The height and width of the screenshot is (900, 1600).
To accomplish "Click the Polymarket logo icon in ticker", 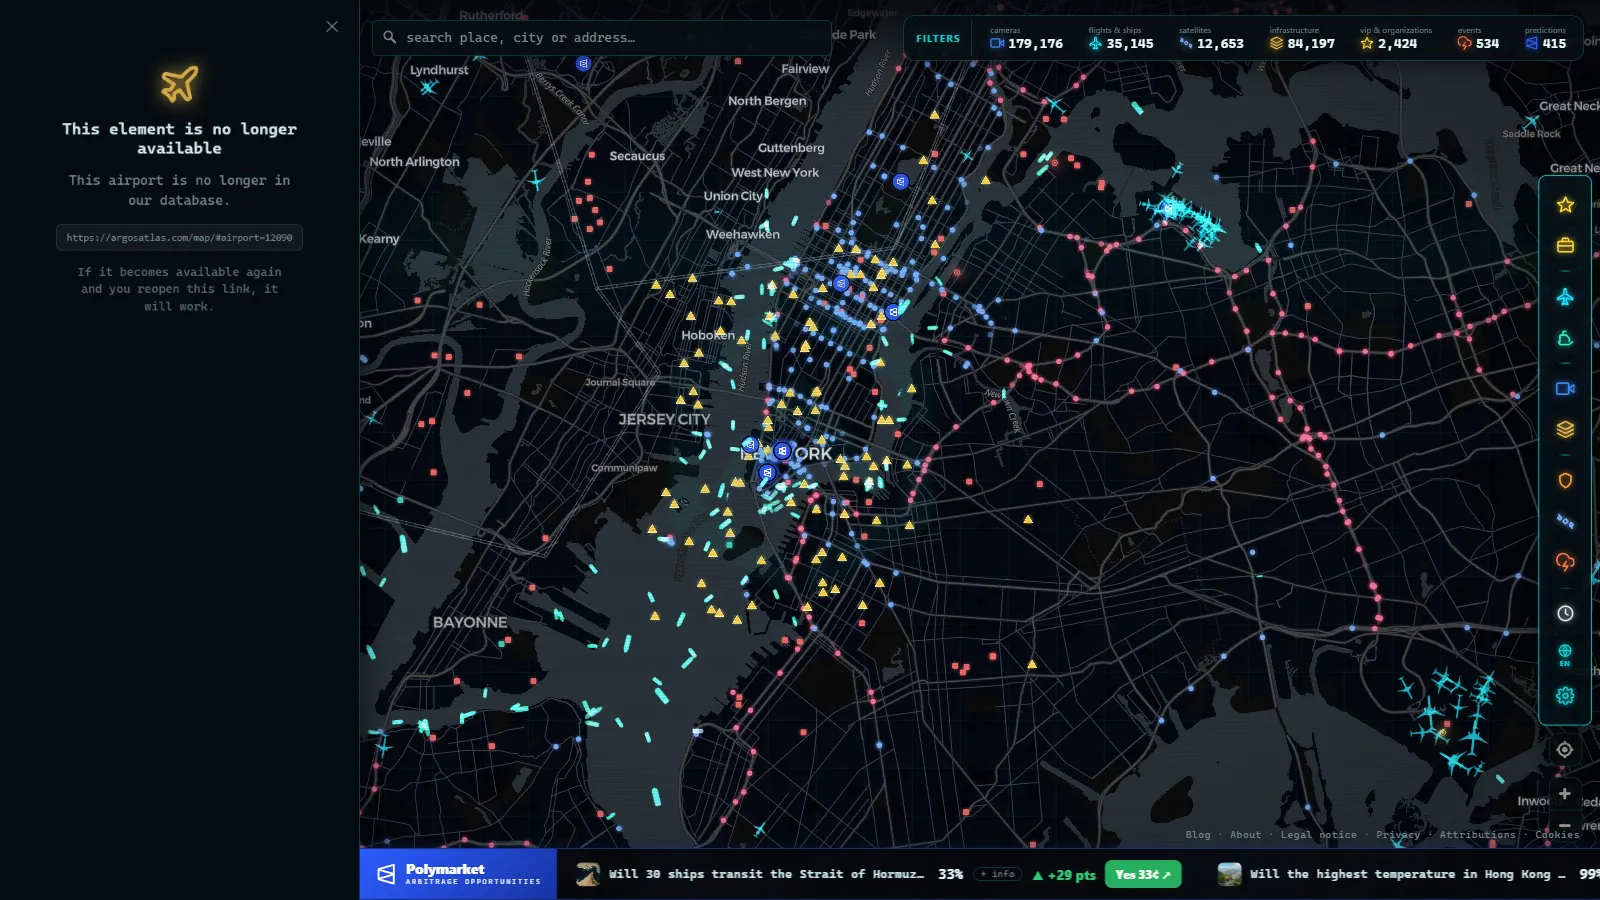I will click(x=386, y=874).
